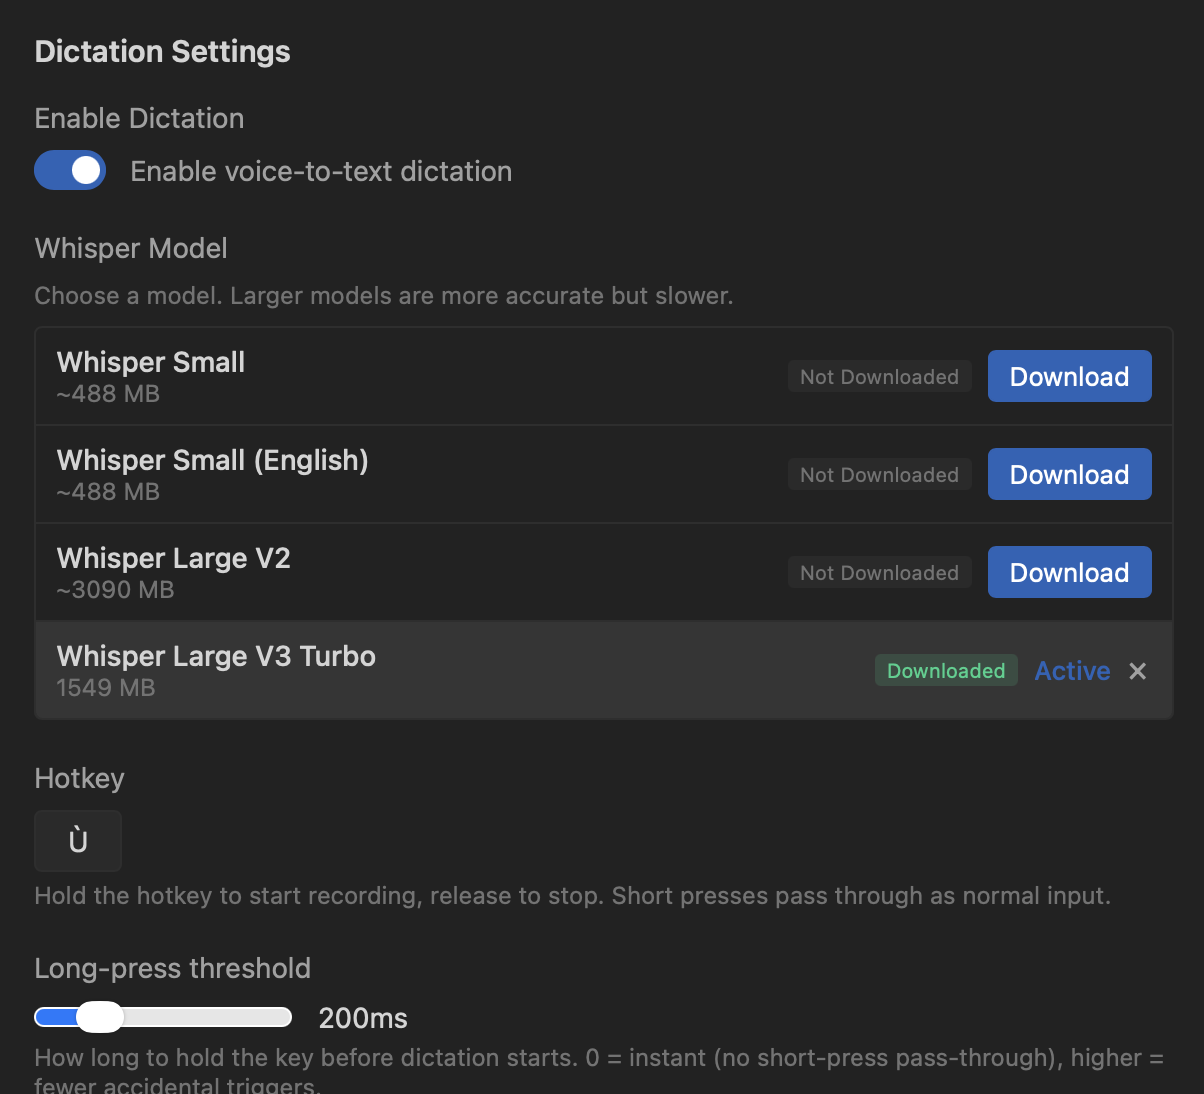Click the Whisper Model section label
Image resolution: width=1204 pixels, height=1094 pixels.
(130, 248)
